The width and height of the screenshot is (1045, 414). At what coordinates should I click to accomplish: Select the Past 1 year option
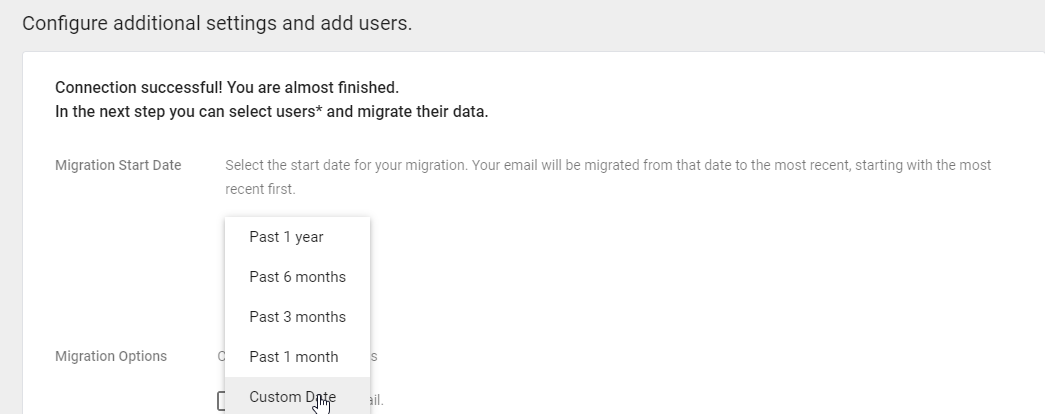click(x=286, y=237)
